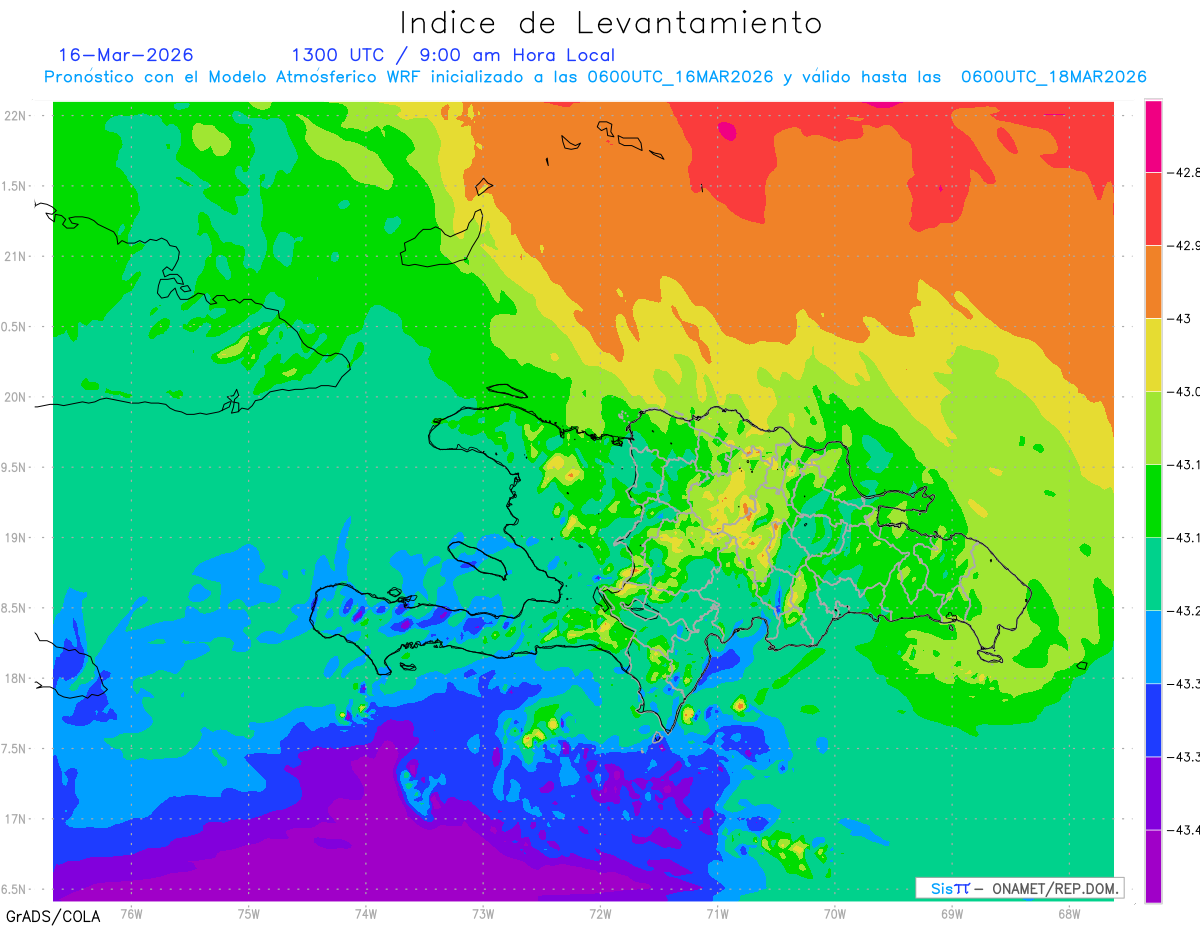Click the 'Indice de Levantamiento' title

[611, 22]
